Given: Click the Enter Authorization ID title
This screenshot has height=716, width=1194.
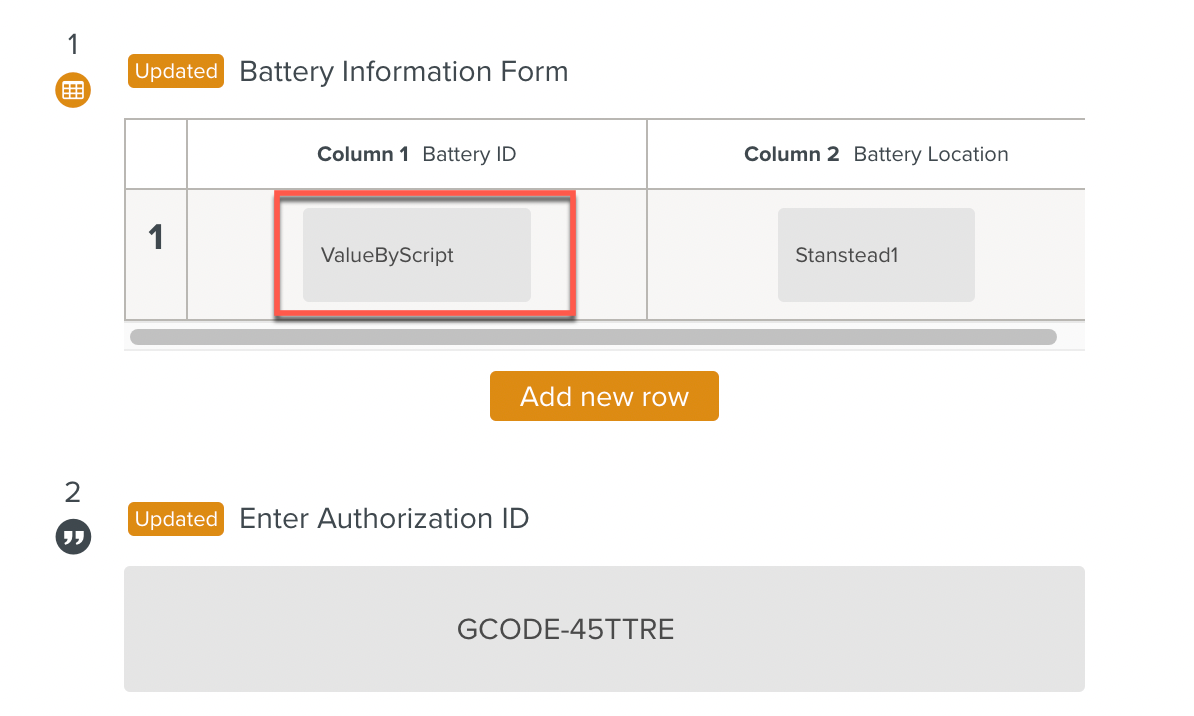Looking at the screenshot, I should [x=384, y=519].
